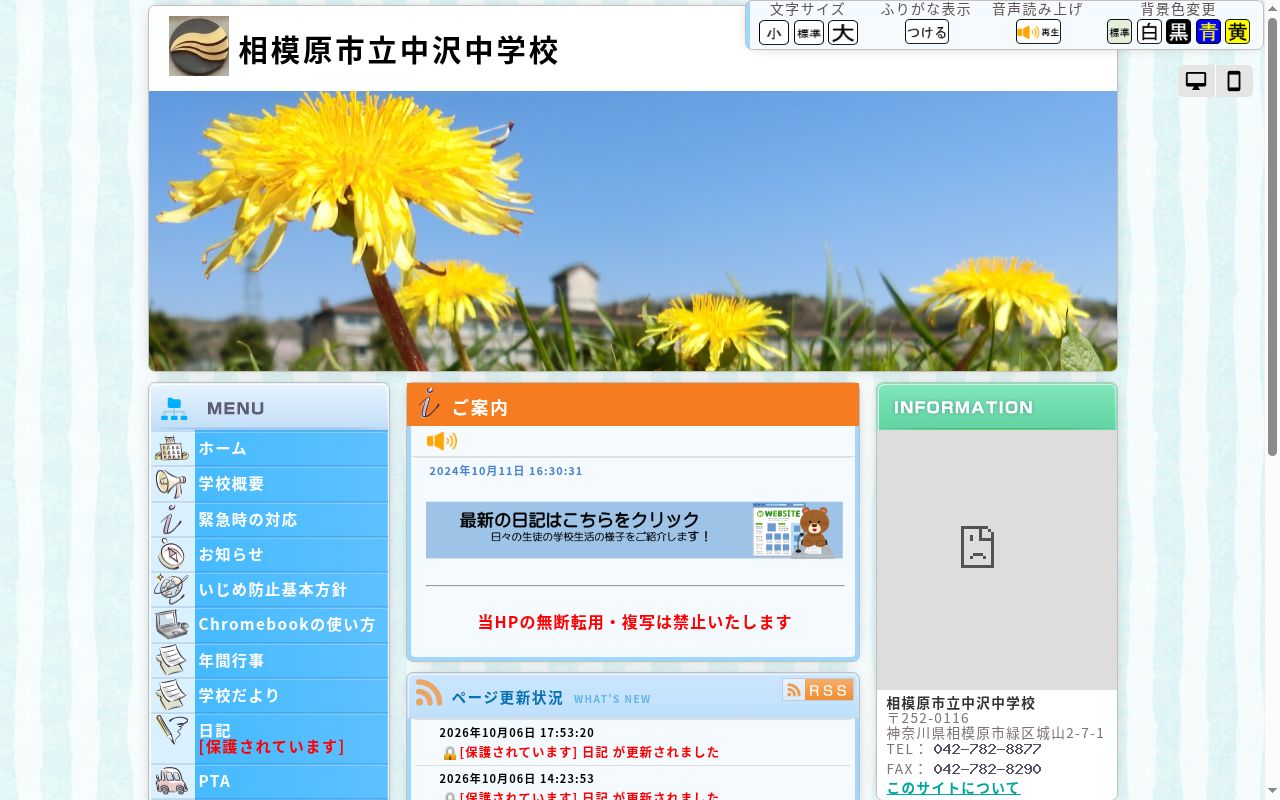Click the 最新の日記はこちらをクリック banner
Viewport: 1280px width, 800px height.
tap(634, 530)
